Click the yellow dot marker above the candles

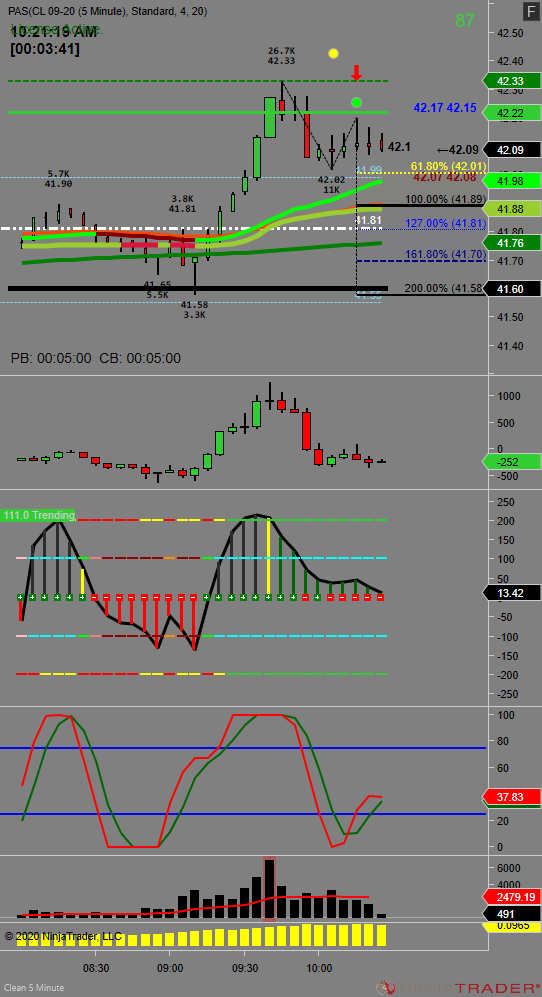click(333, 54)
